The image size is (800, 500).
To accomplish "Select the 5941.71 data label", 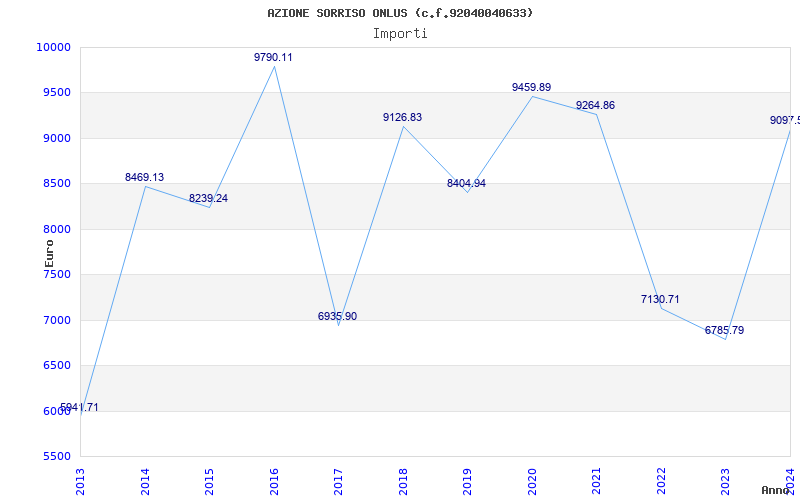I will point(79,407).
